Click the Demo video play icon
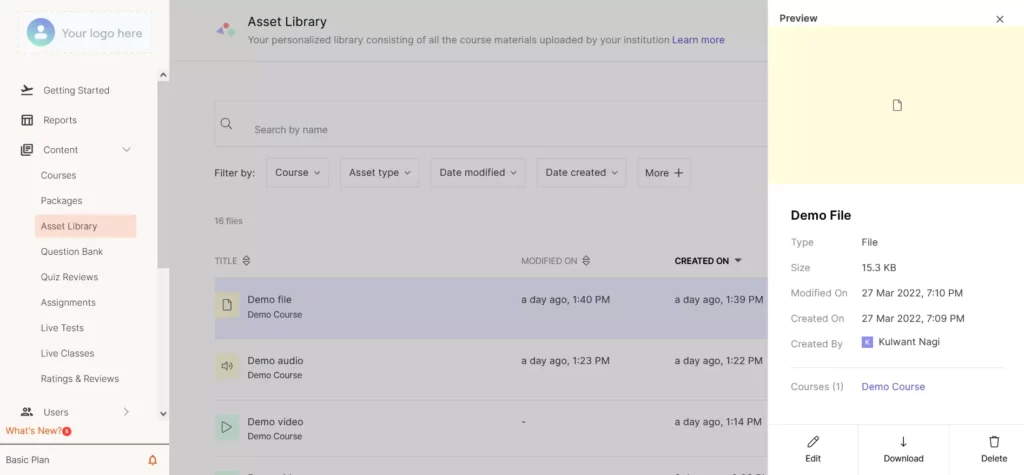 coord(227,427)
